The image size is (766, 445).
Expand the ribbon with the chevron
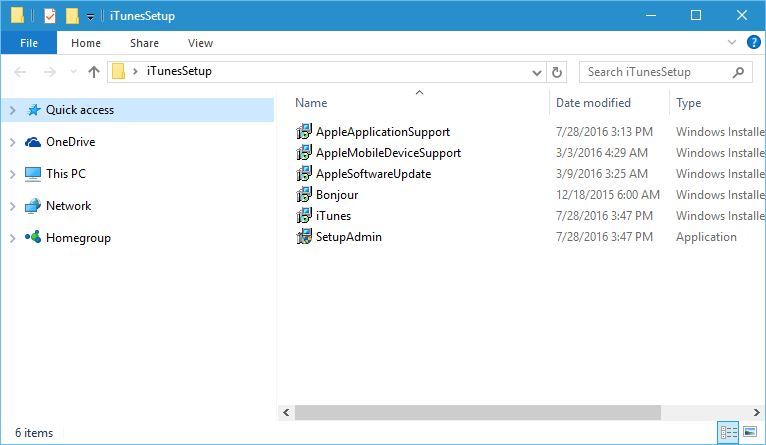click(732, 42)
